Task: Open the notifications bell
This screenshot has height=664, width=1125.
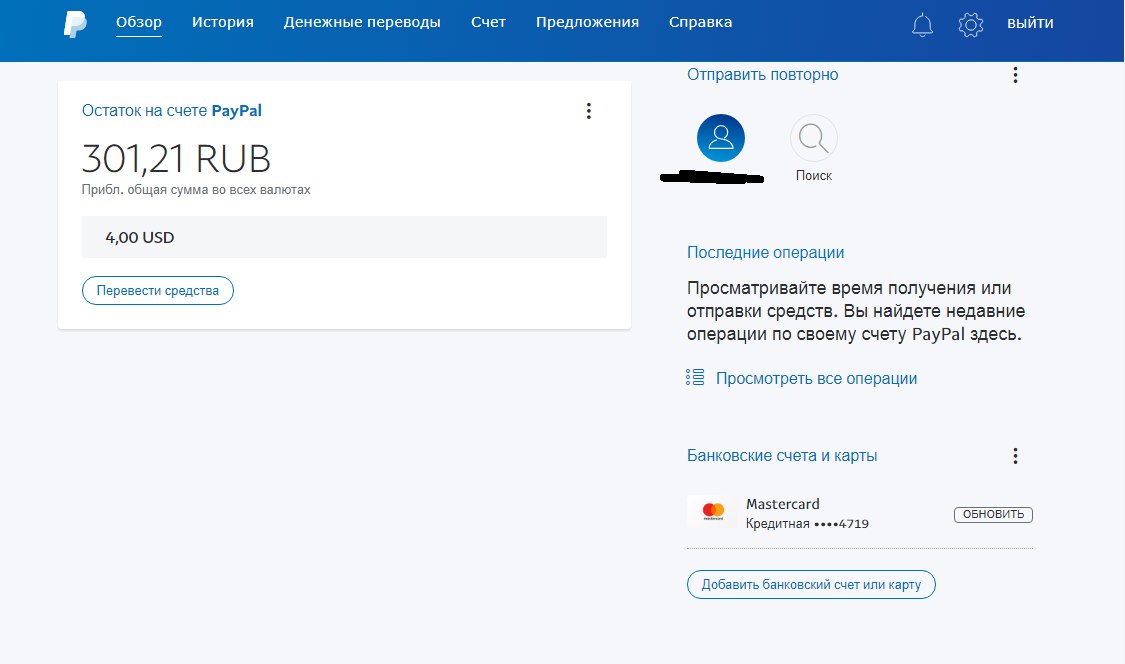Action: [922, 25]
